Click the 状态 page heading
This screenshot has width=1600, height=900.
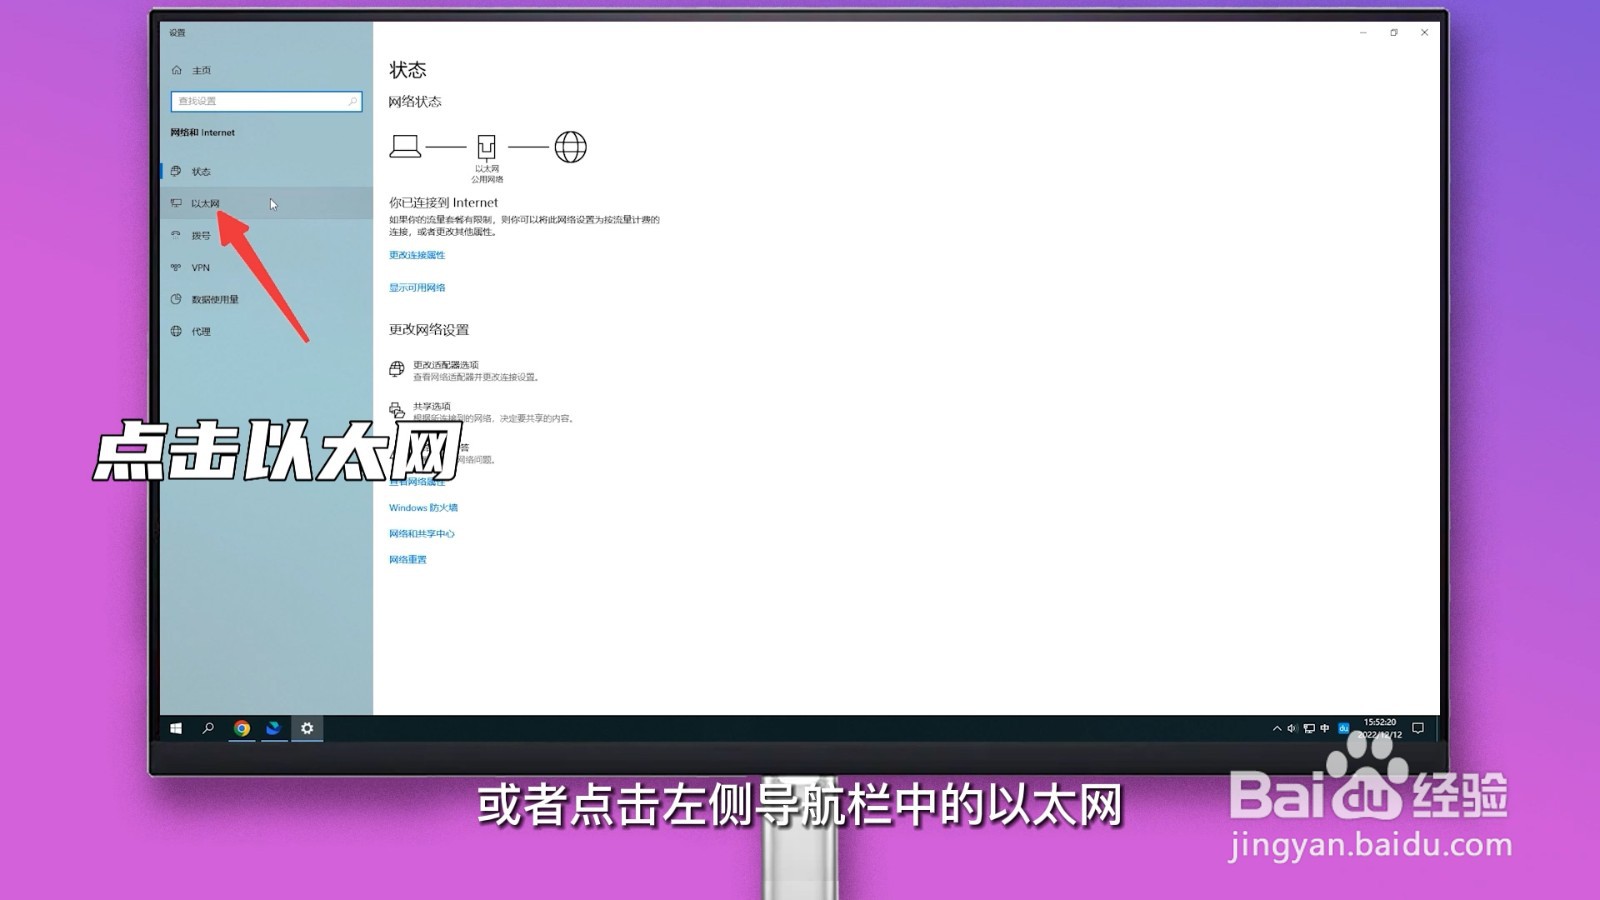click(x=408, y=70)
